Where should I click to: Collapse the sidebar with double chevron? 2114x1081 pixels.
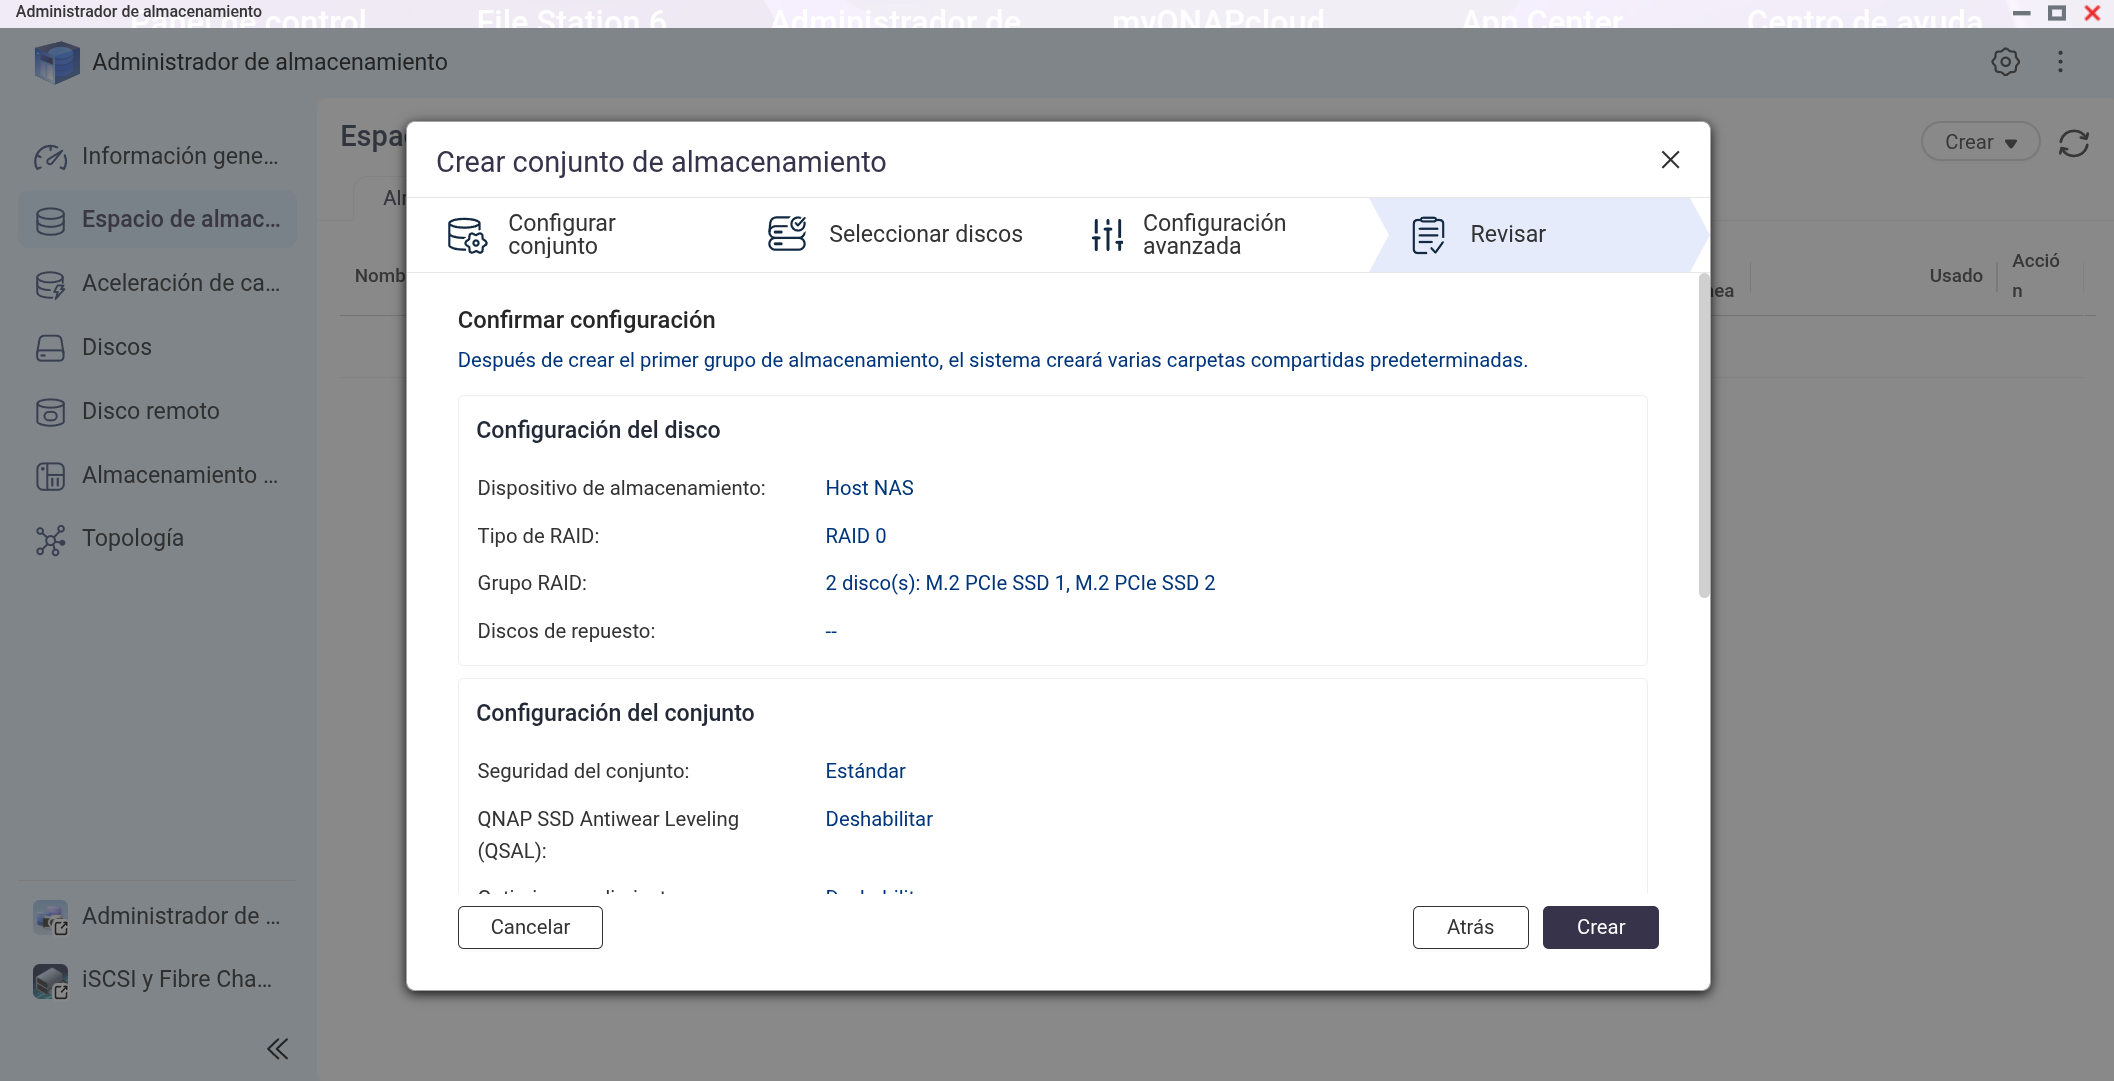[277, 1048]
